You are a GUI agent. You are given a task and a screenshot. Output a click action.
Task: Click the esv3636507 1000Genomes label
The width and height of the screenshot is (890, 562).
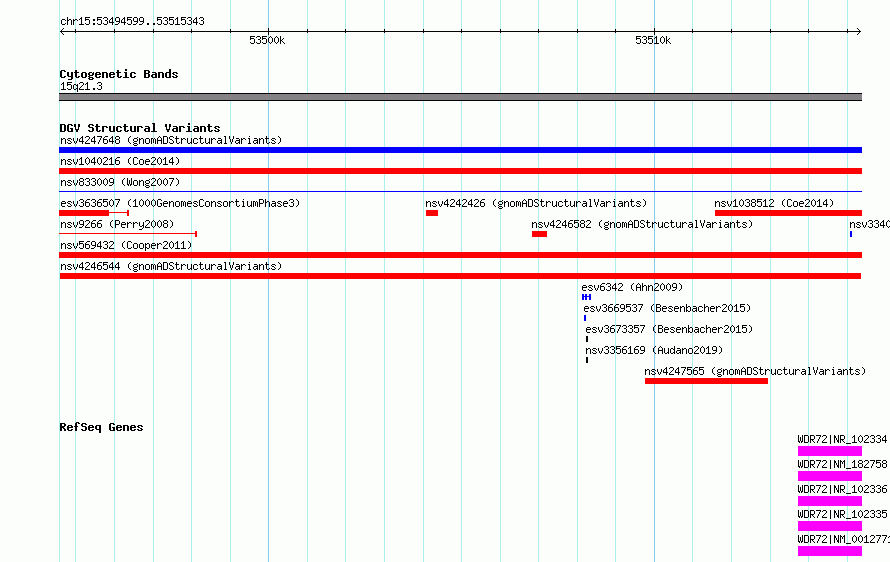point(180,203)
